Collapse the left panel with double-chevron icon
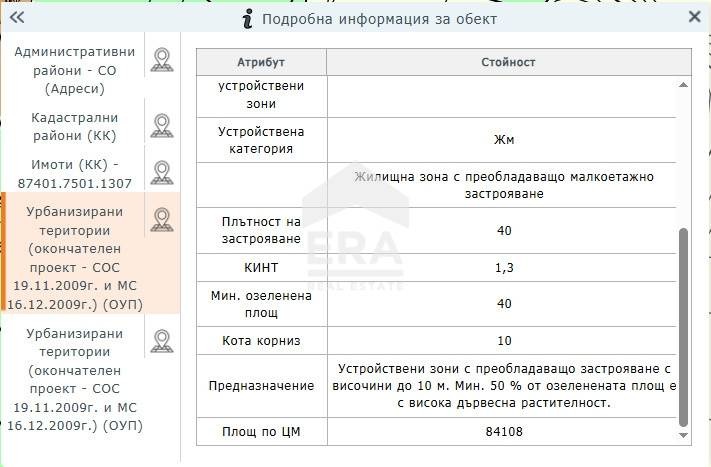The image size is (711, 467). coord(17,17)
